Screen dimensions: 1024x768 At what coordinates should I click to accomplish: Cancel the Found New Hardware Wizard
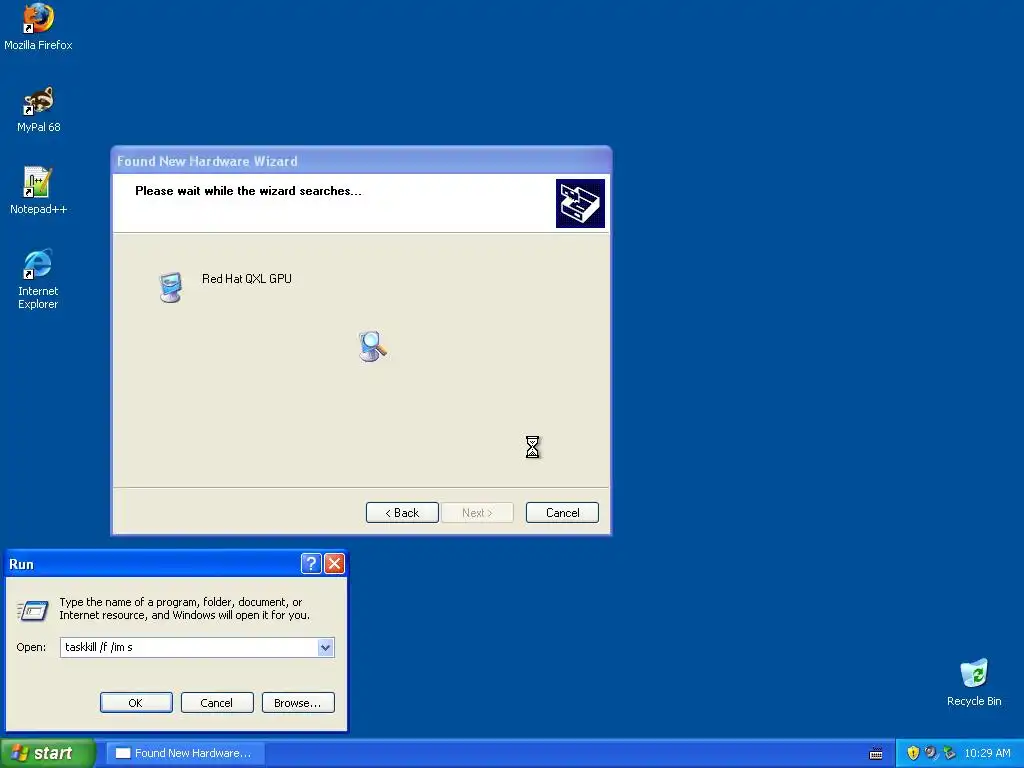[562, 513]
